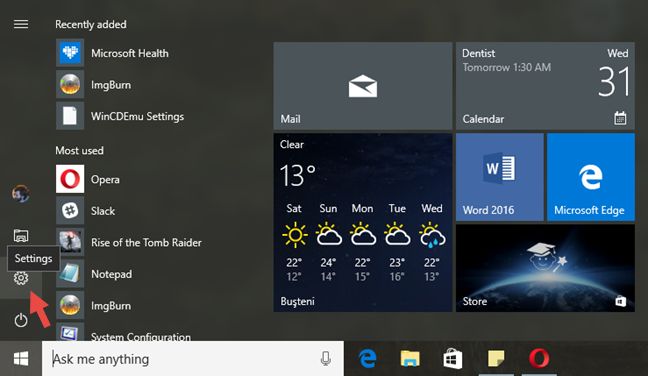Launch the Microsoft Edge tile

coord(591,177)
